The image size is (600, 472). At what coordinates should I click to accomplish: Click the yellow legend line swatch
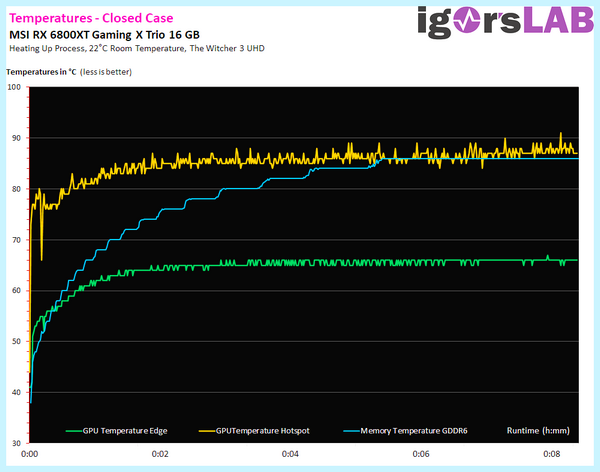[207, 431]
